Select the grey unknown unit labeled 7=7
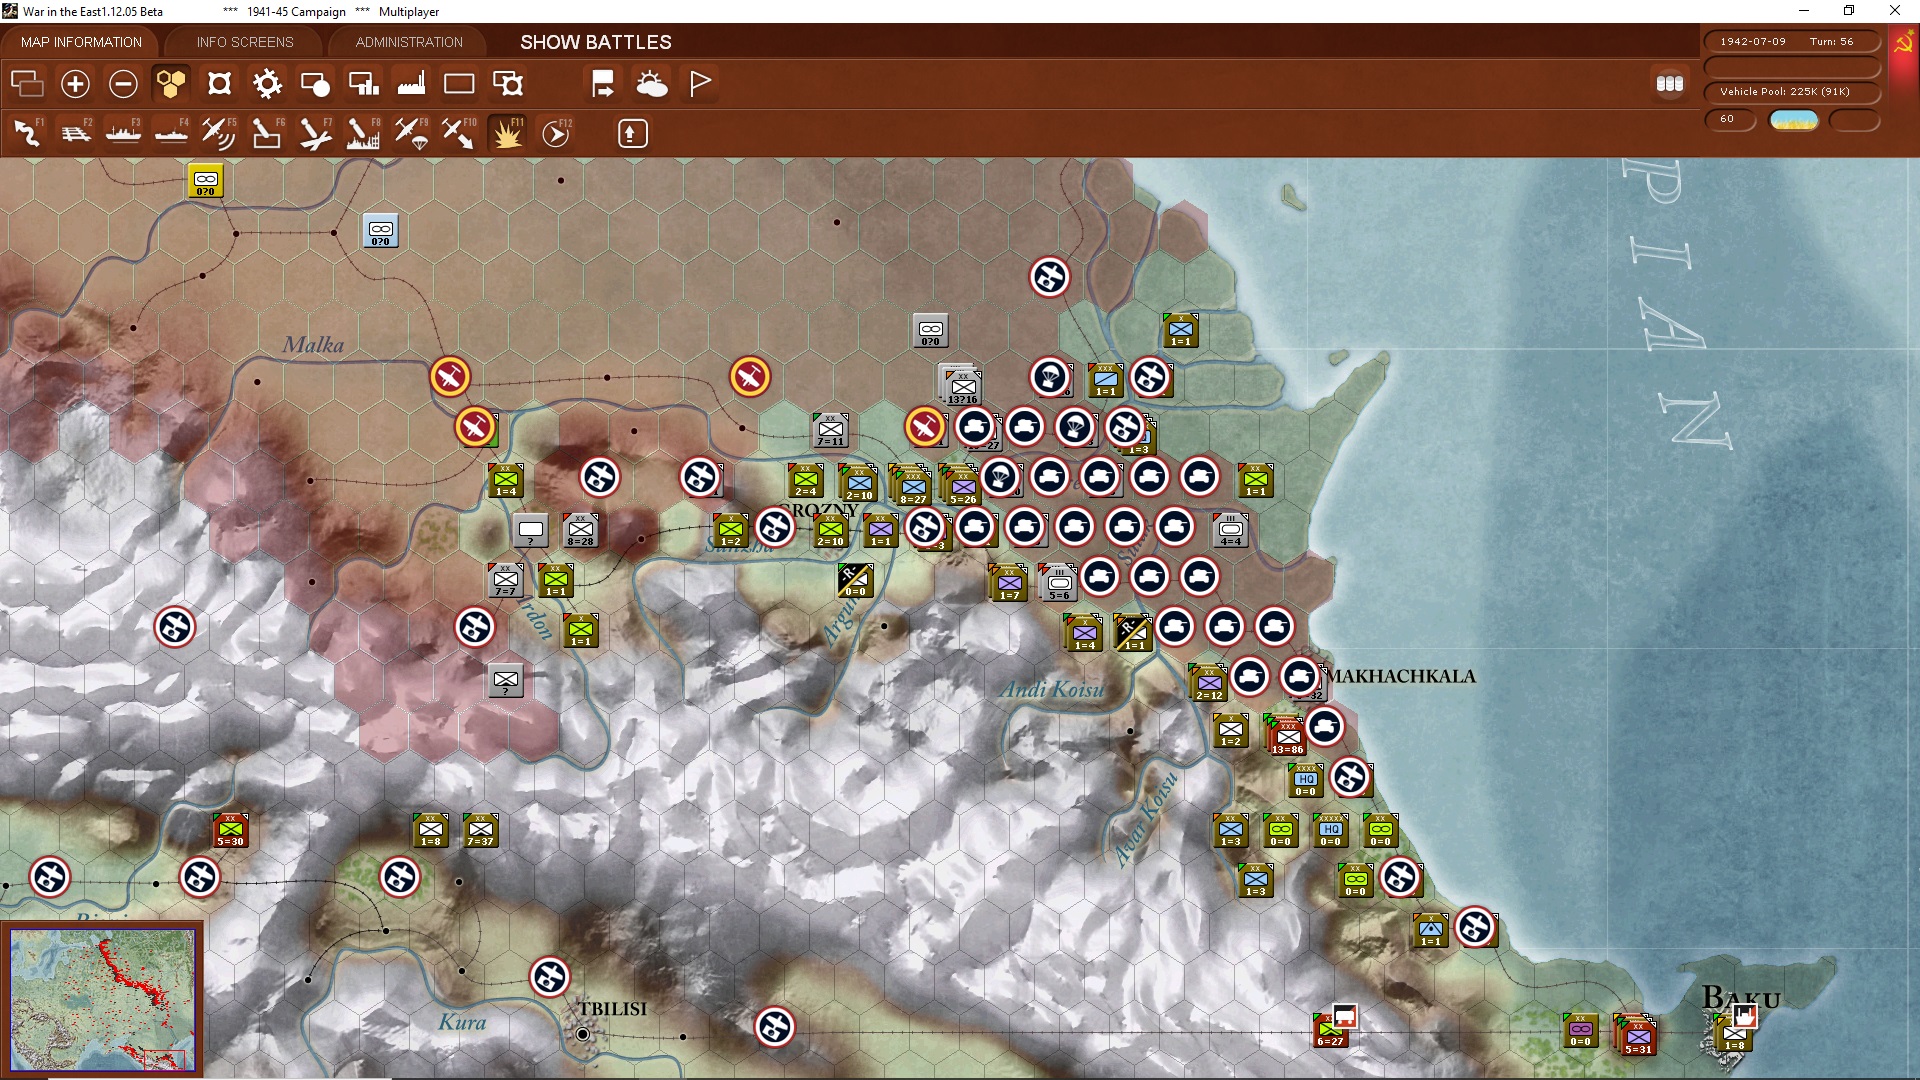1920x1080 pixels. coord(505,580)
